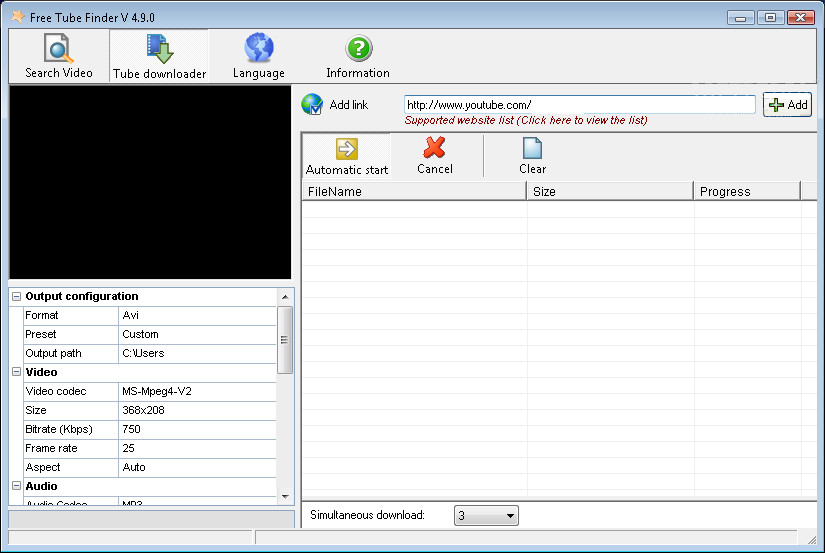Clear the download list
825x553 pixels.
point(532,156)
